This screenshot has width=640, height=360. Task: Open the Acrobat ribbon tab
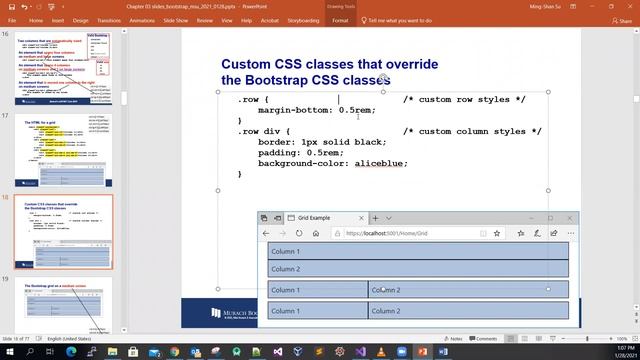(269, 20)
